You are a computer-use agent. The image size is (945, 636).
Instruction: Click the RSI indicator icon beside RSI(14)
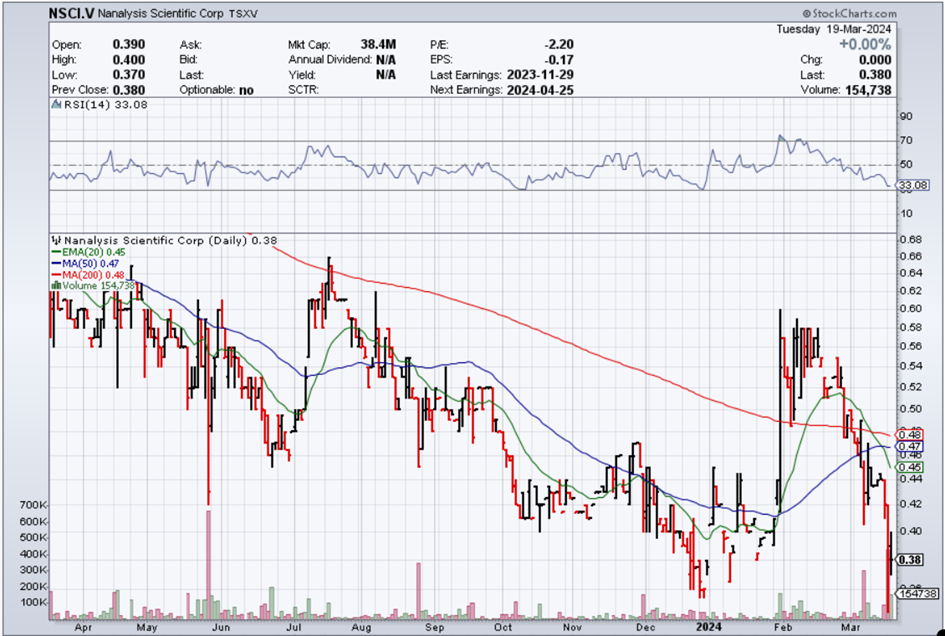(x=57, y=104)
